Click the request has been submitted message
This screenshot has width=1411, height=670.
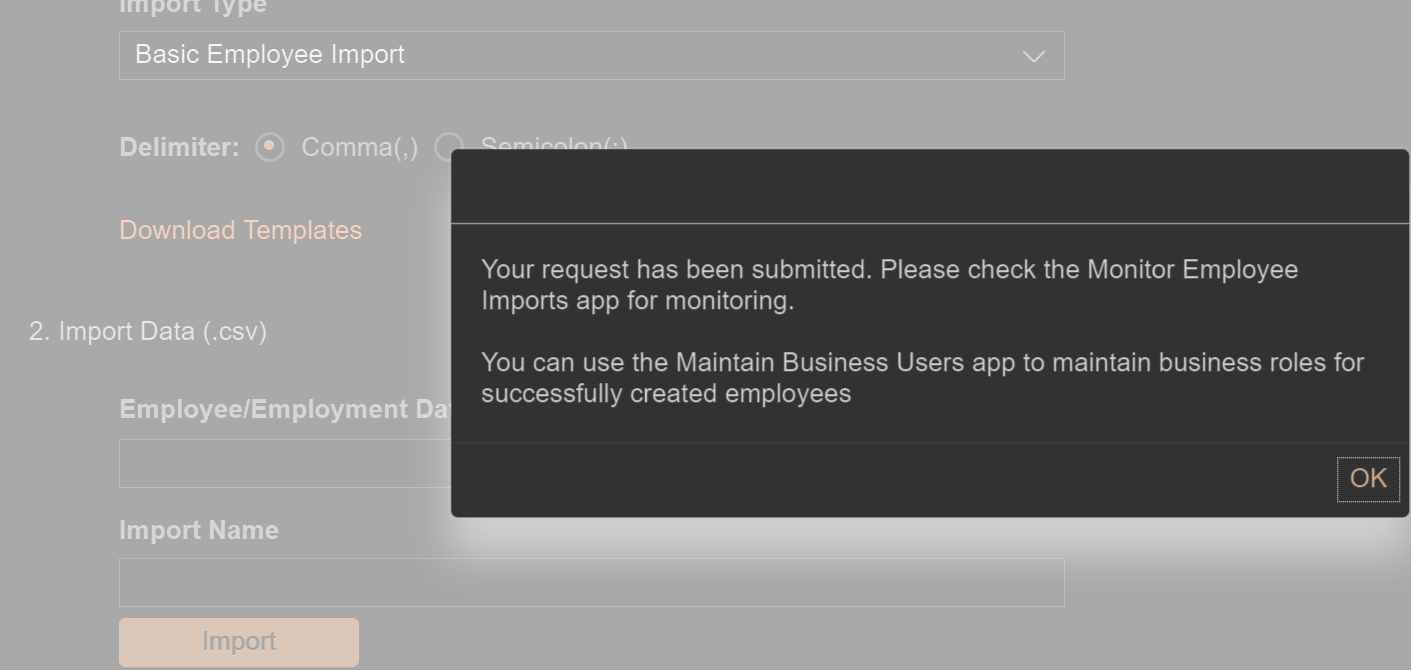click(x=889, y=285)
